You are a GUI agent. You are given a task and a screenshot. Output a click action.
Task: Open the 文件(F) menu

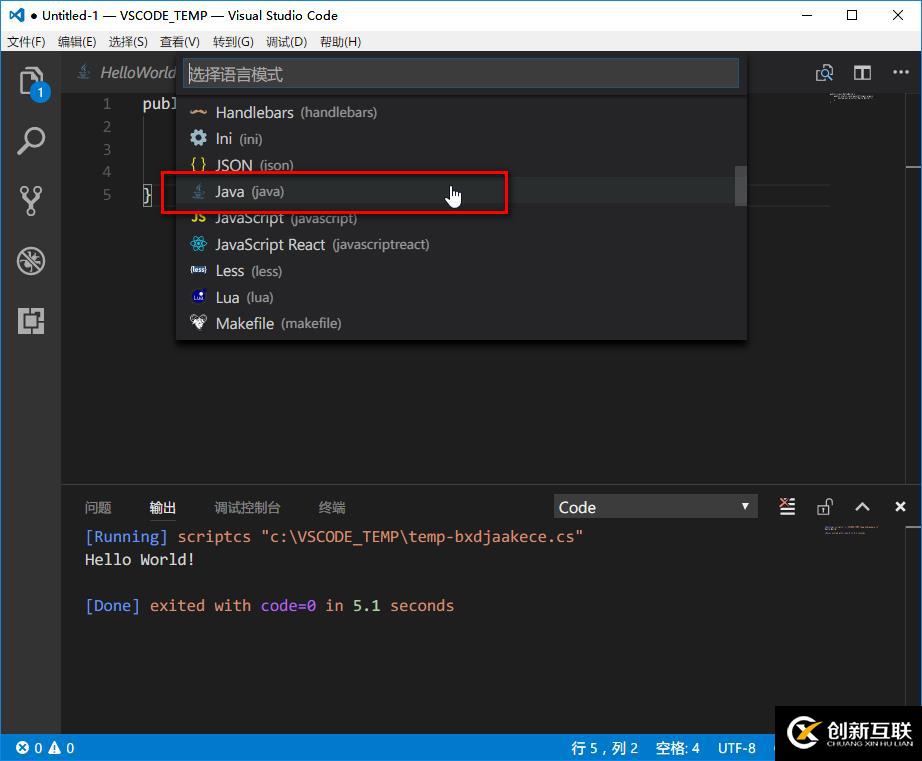pos(26,42)
